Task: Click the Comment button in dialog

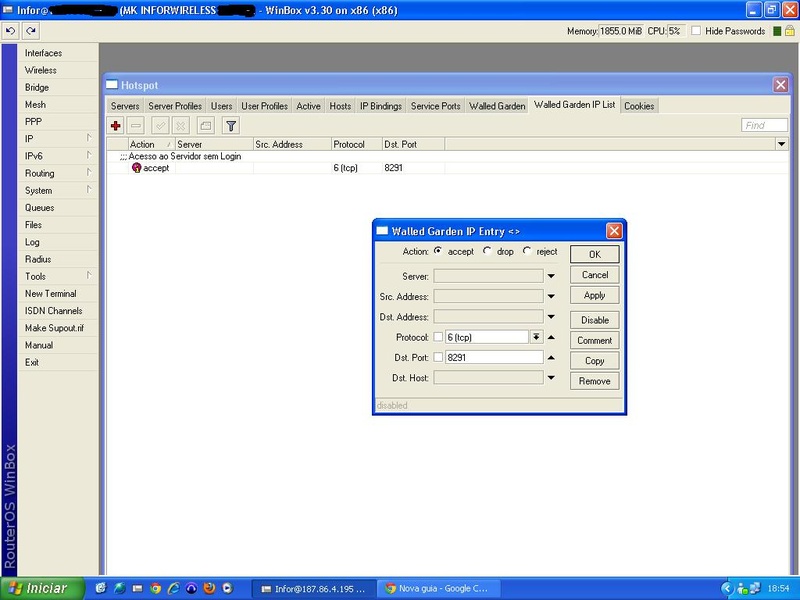Action: tap(594, 340)
